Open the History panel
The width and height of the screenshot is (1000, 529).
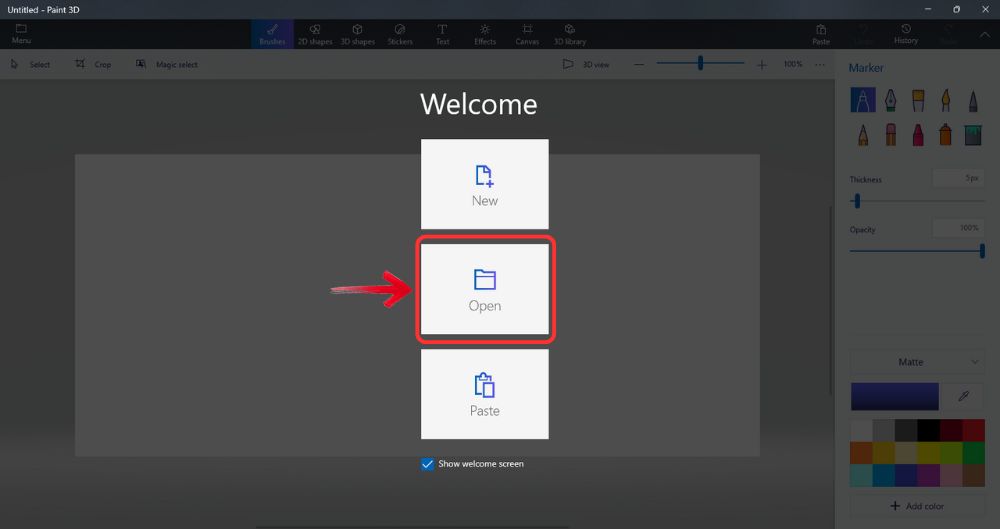906,34
